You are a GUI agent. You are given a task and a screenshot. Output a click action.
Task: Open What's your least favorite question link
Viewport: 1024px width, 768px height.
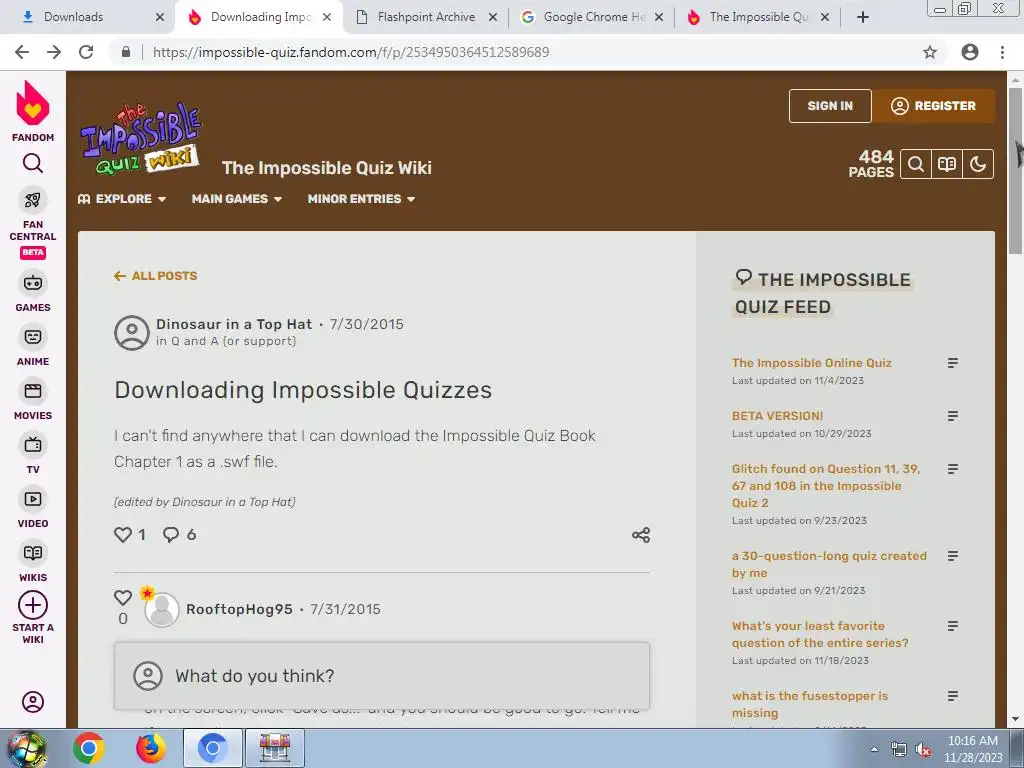click(x=820, y=634)
